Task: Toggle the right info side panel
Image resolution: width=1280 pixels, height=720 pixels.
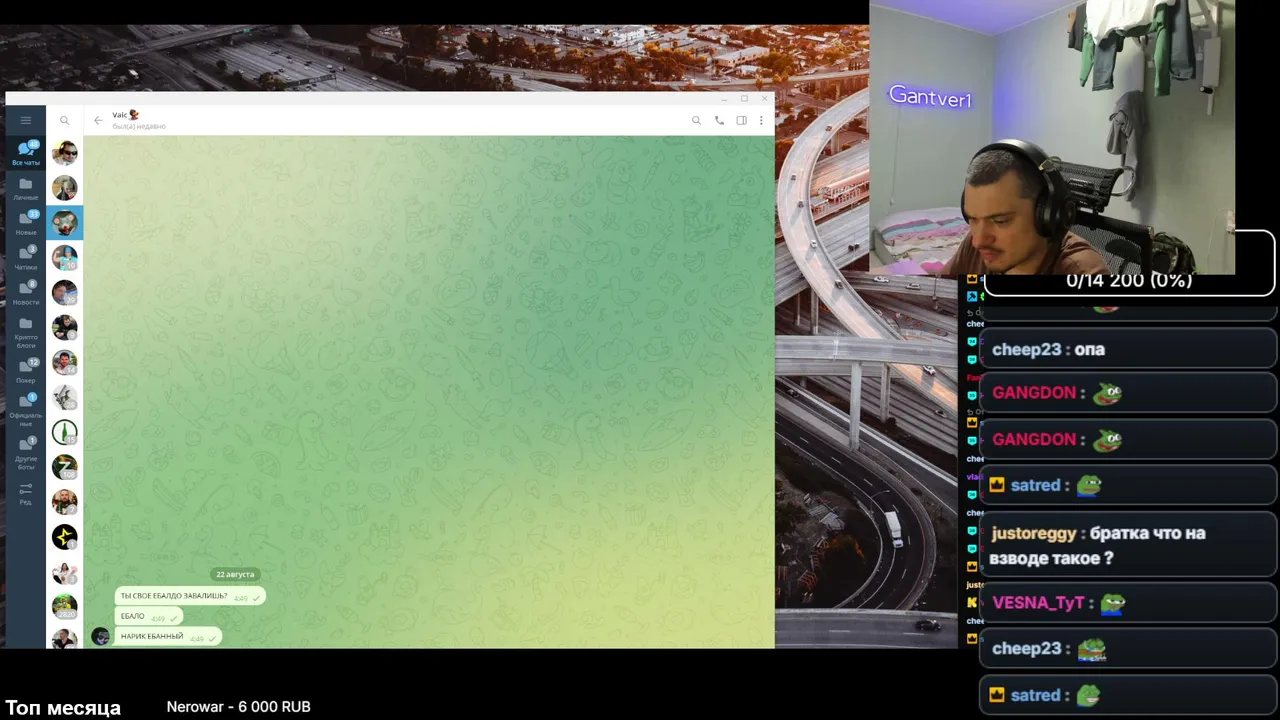Action: point(741,120)
